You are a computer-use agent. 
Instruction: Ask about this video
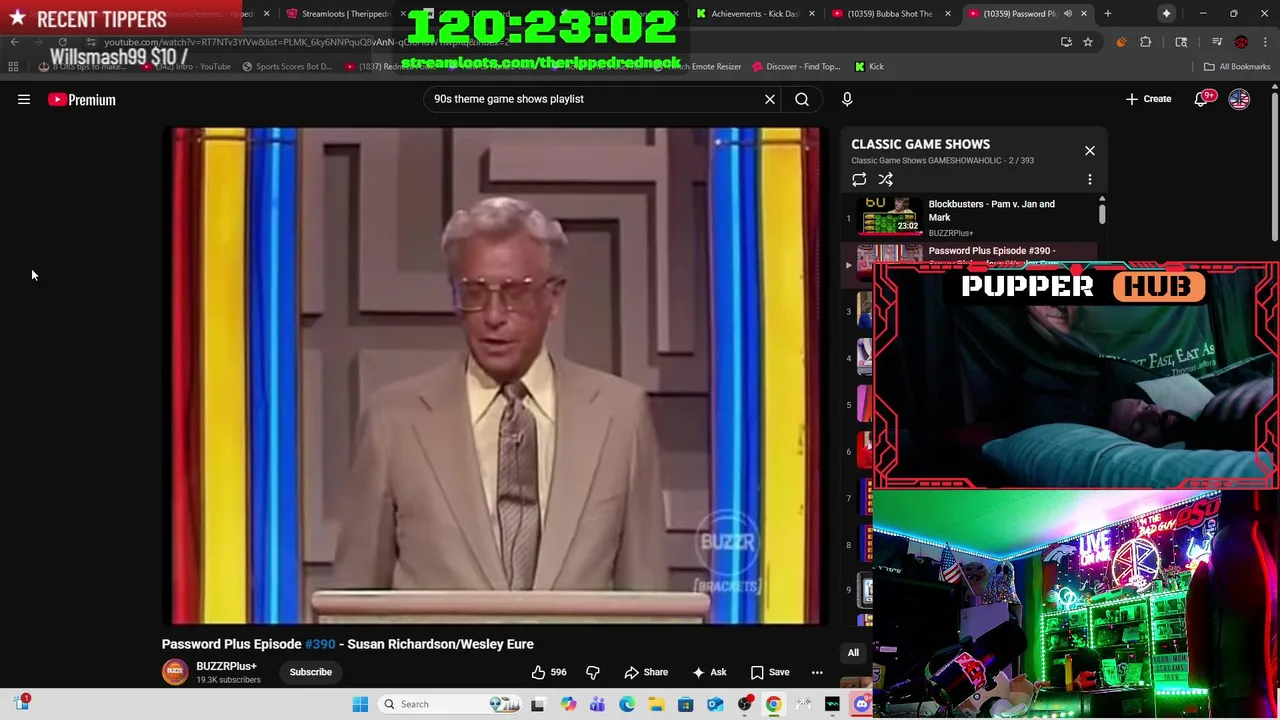coord(709,672)
